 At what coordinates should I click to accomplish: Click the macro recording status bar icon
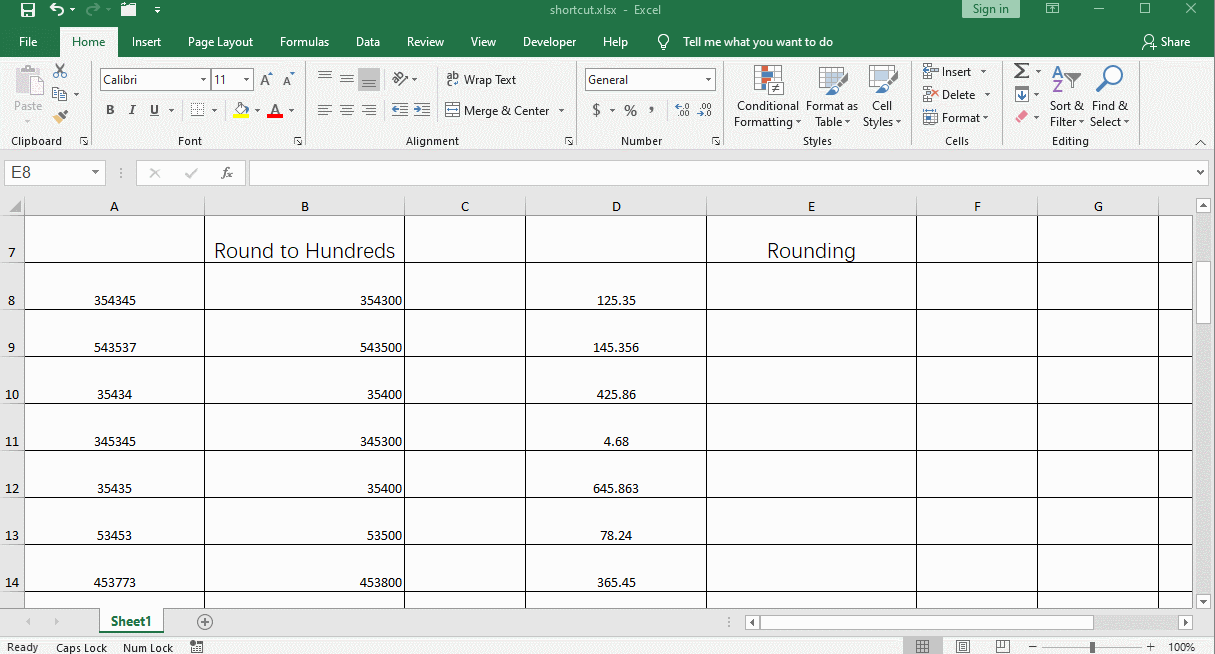pyautogui.click(x=197, y=647)
